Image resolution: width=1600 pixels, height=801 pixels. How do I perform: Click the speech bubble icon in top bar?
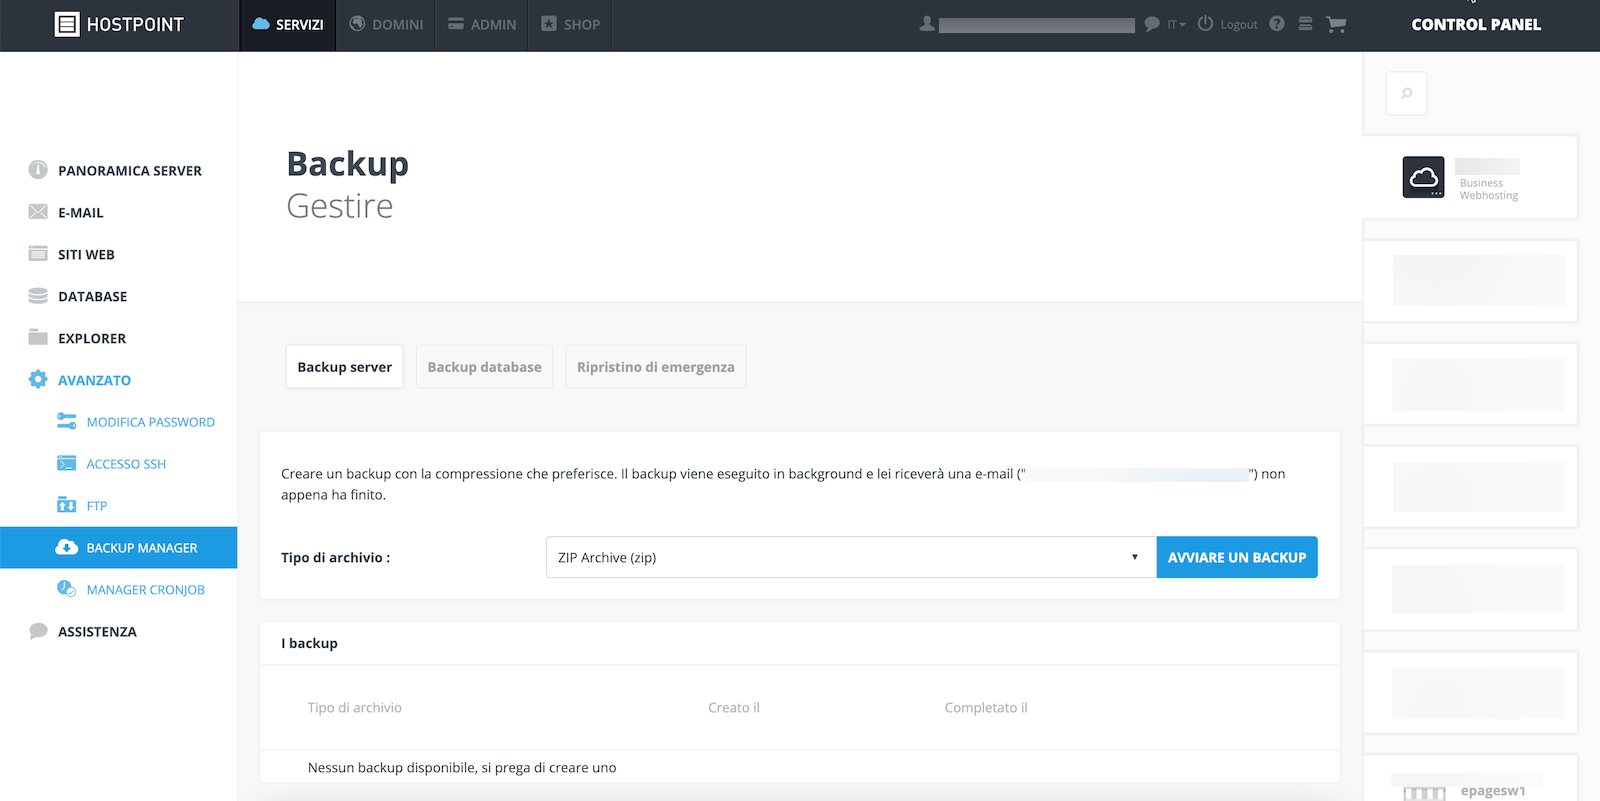coord(1152,24)
